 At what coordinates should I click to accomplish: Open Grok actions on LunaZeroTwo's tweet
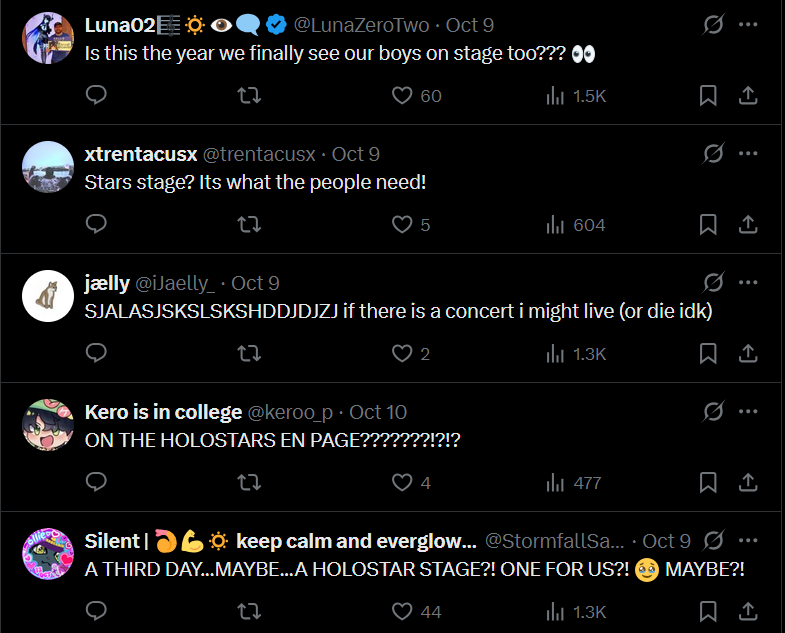click(x=713, y=25)
